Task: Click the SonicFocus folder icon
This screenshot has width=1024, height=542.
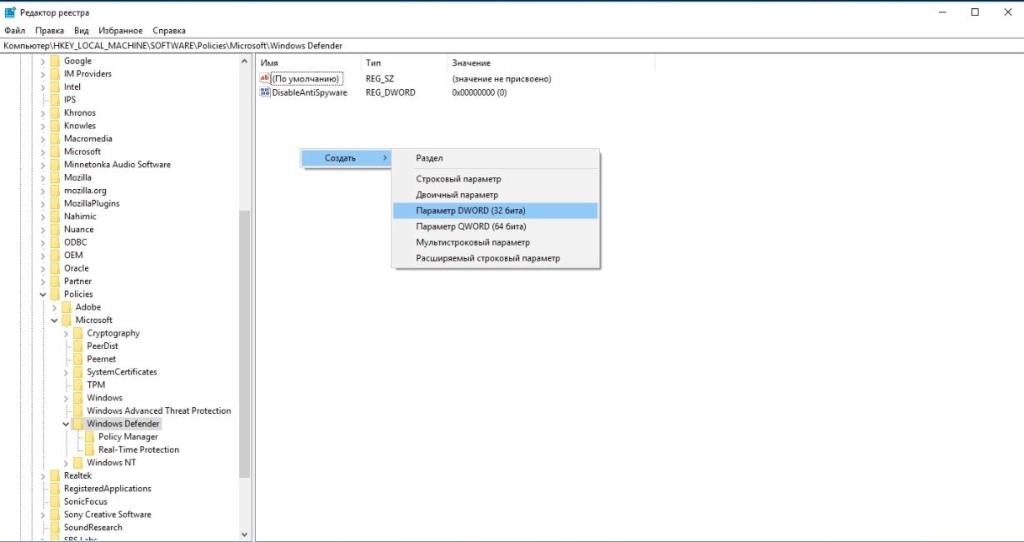Action: click(56, 501)
